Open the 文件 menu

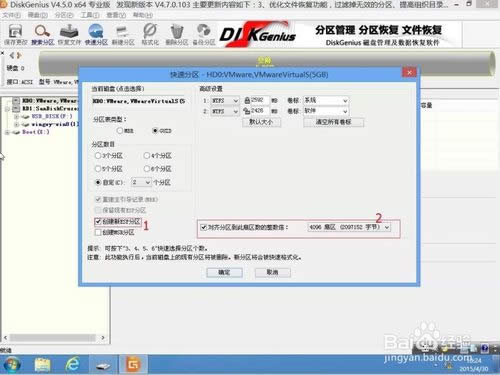coord(11,15)
